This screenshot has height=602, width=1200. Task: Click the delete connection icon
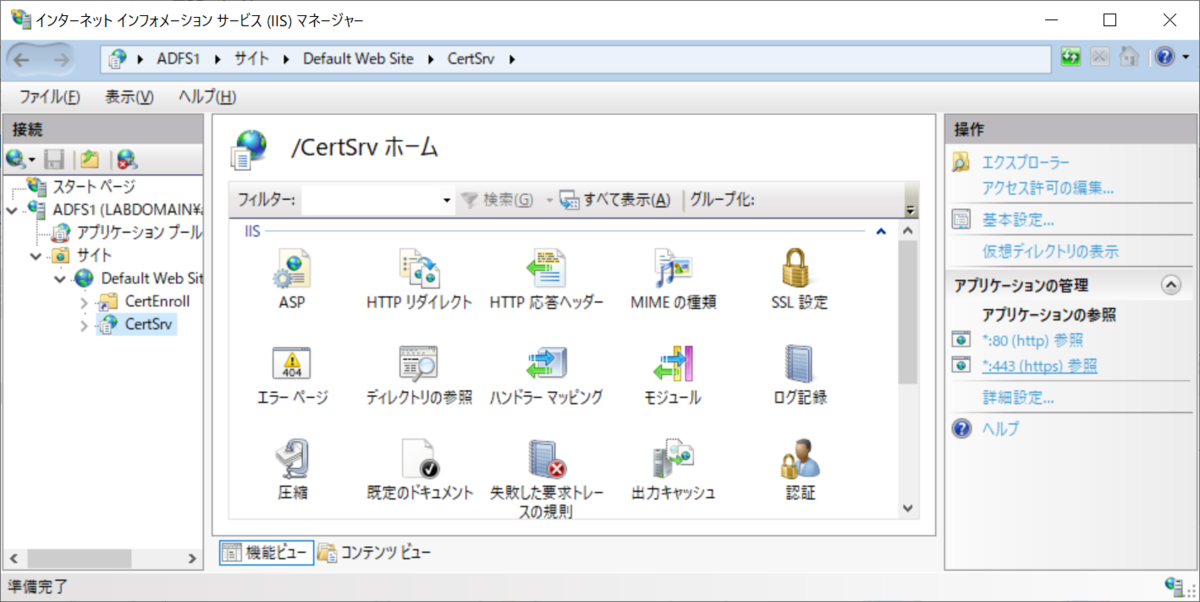click(x=126, y=159)
